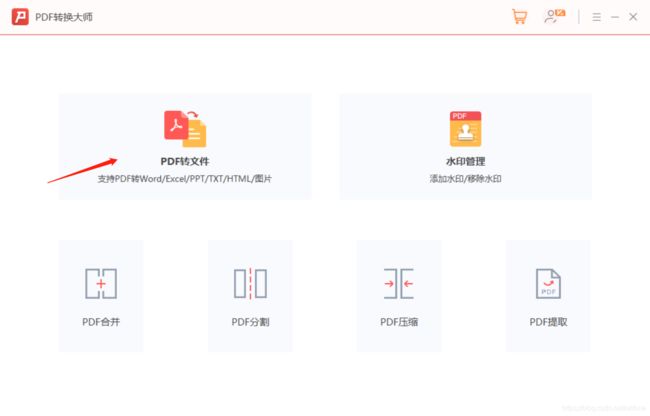Open the PDF压缩 label

tap(399, 322)
